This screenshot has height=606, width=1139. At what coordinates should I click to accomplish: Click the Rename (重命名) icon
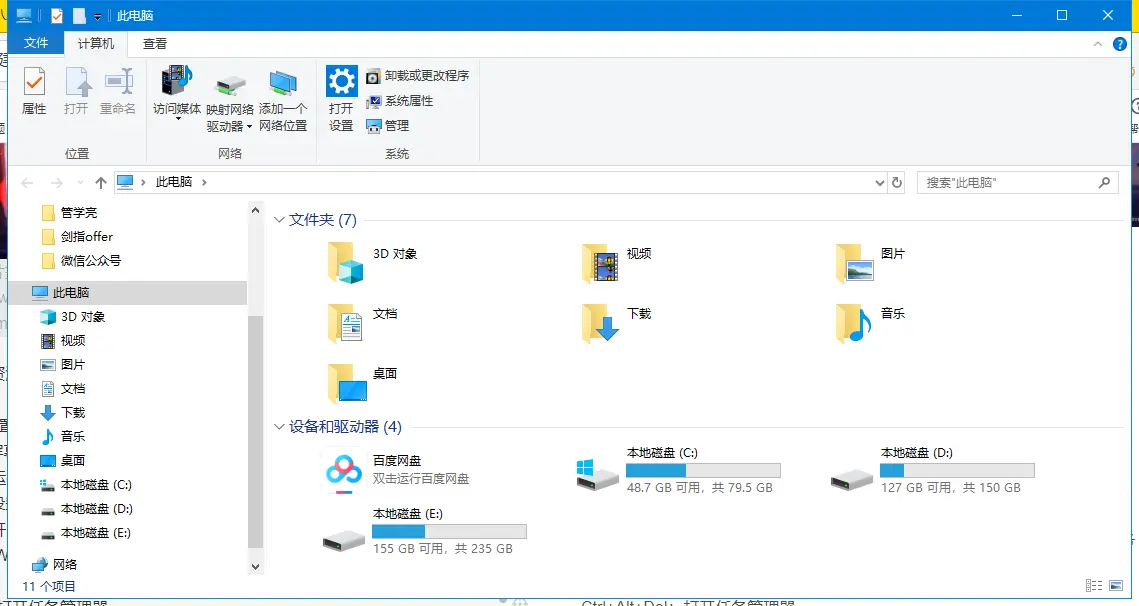117,90
